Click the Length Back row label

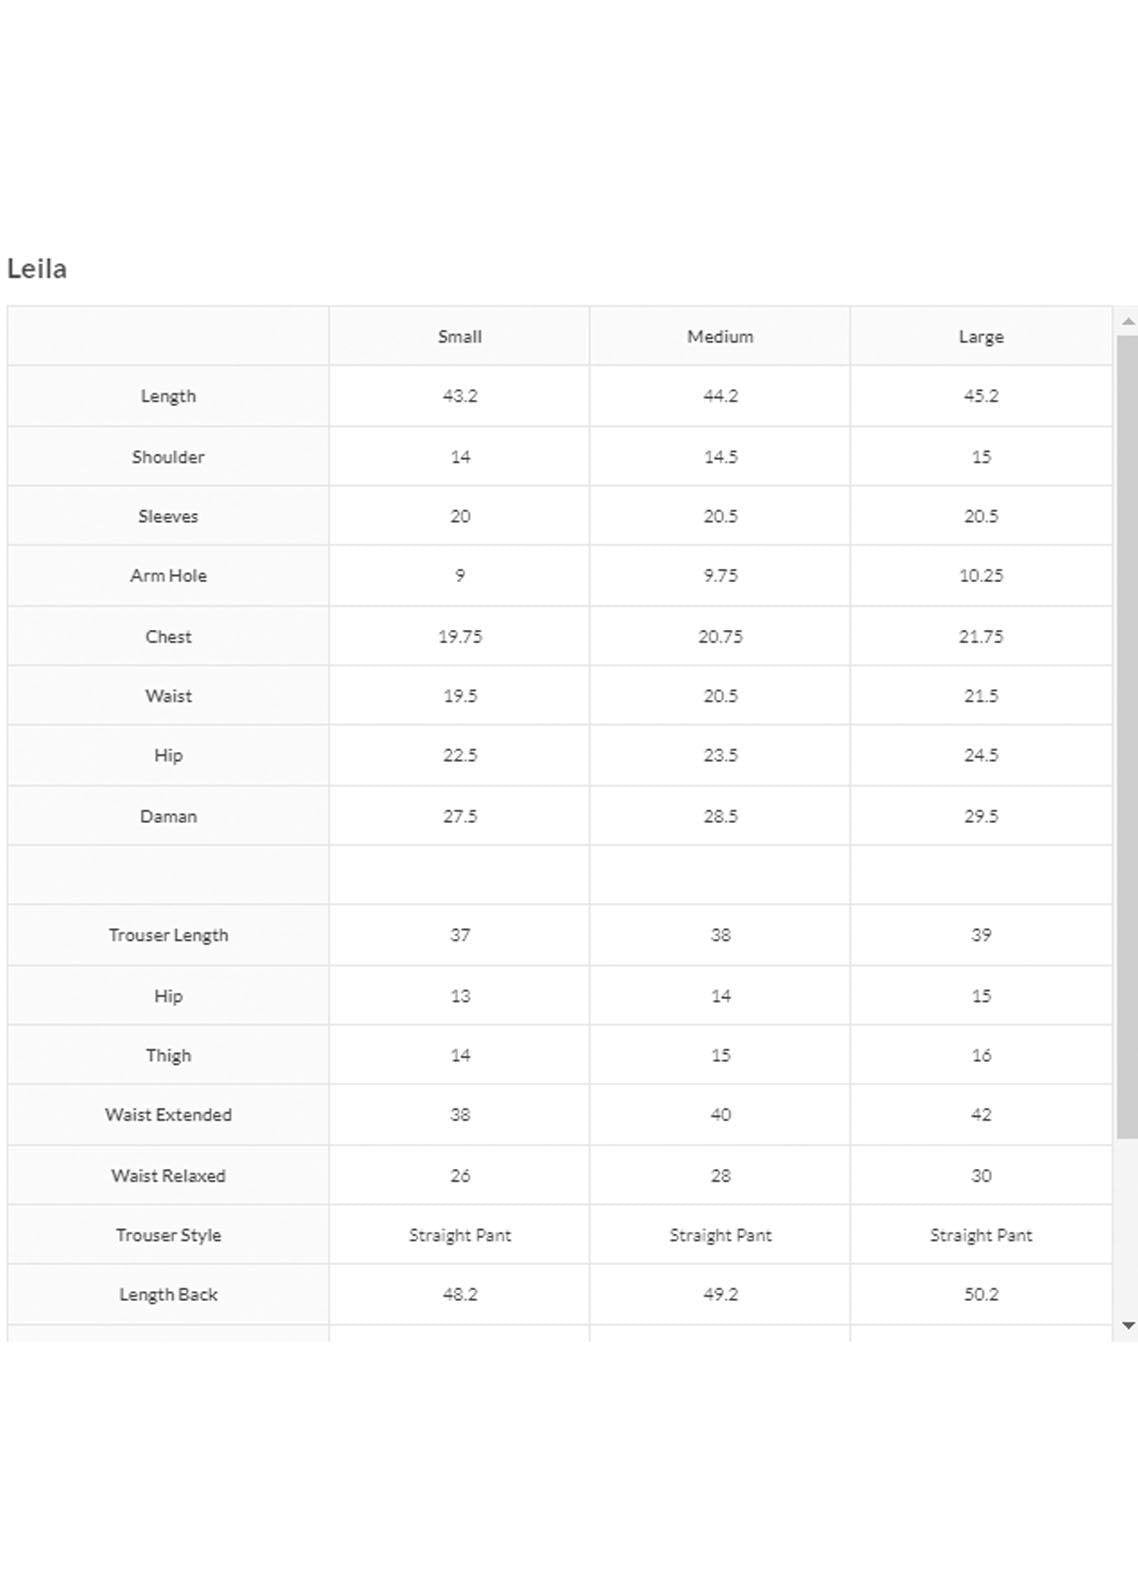pos(168,1295)
